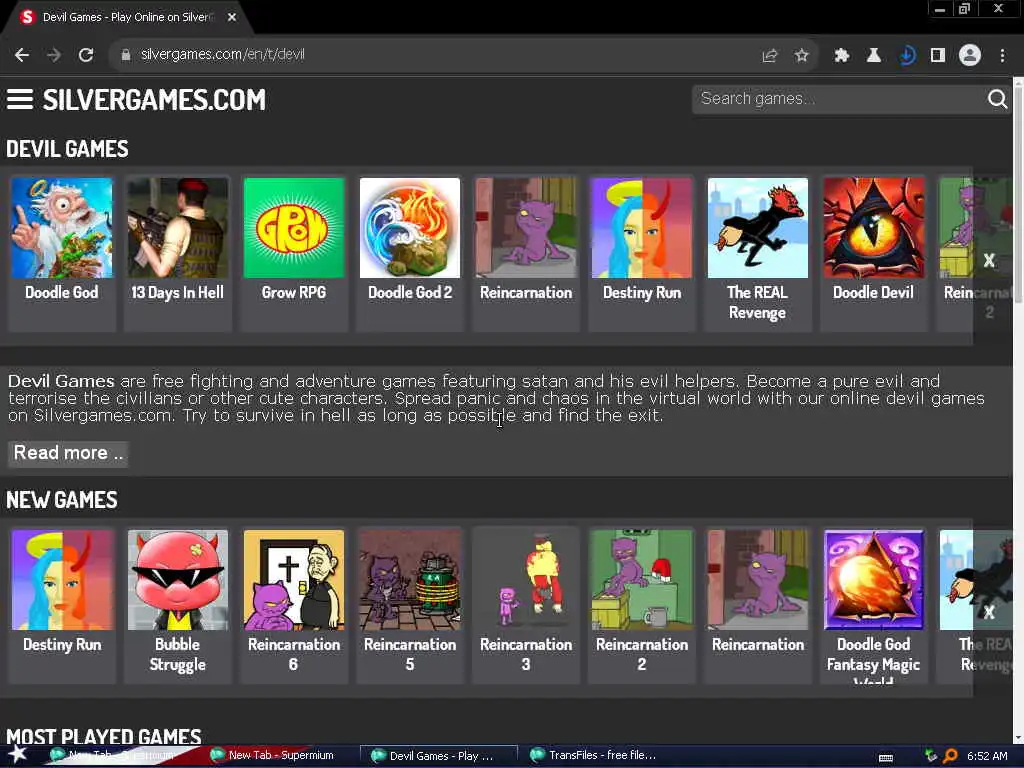Open Bubble Struggle game thumbnail

[178, 580]
